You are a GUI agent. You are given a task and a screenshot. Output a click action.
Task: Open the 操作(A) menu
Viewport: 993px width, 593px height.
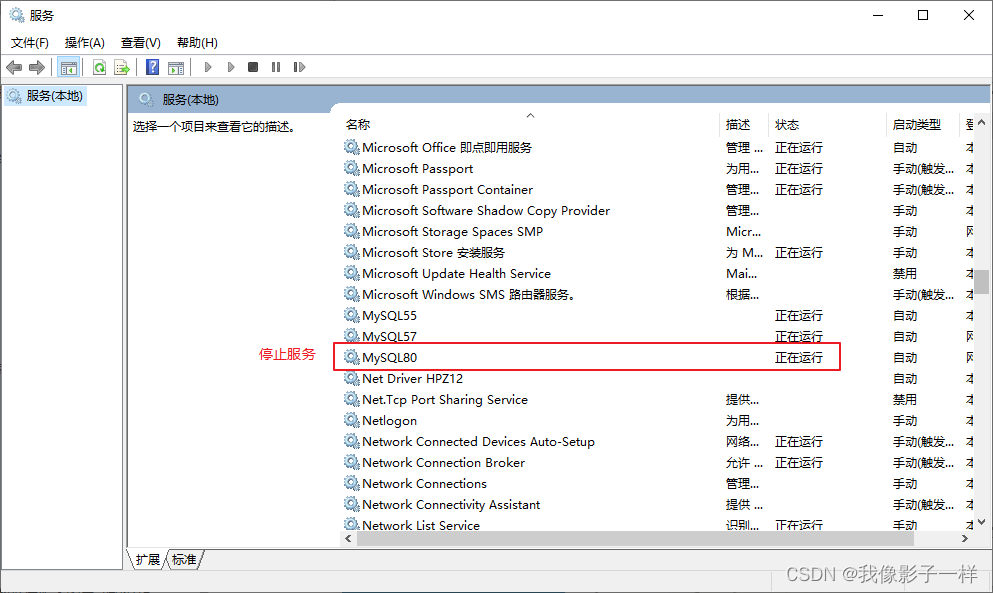click(x=84, y=42)
